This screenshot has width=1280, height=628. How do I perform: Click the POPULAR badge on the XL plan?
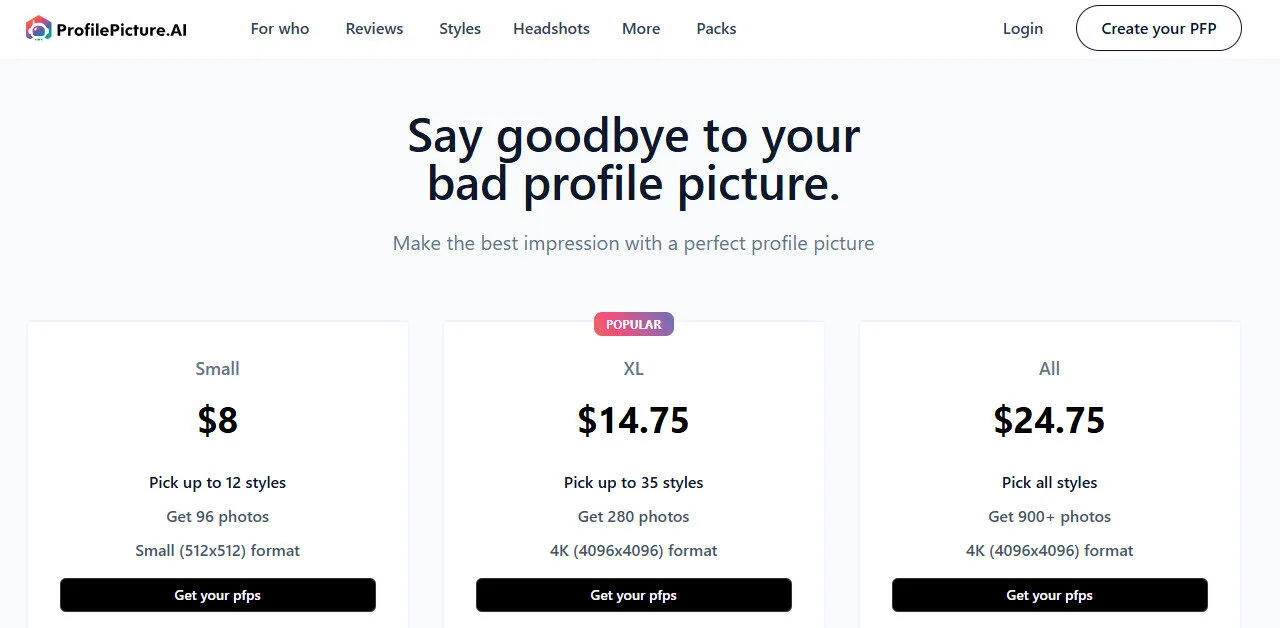tap(633, 323)
